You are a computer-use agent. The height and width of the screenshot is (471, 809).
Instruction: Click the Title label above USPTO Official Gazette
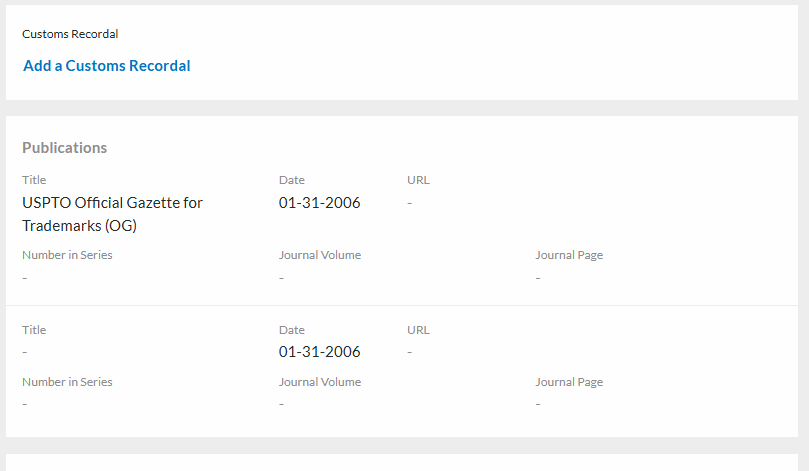[x=34, y=180]
